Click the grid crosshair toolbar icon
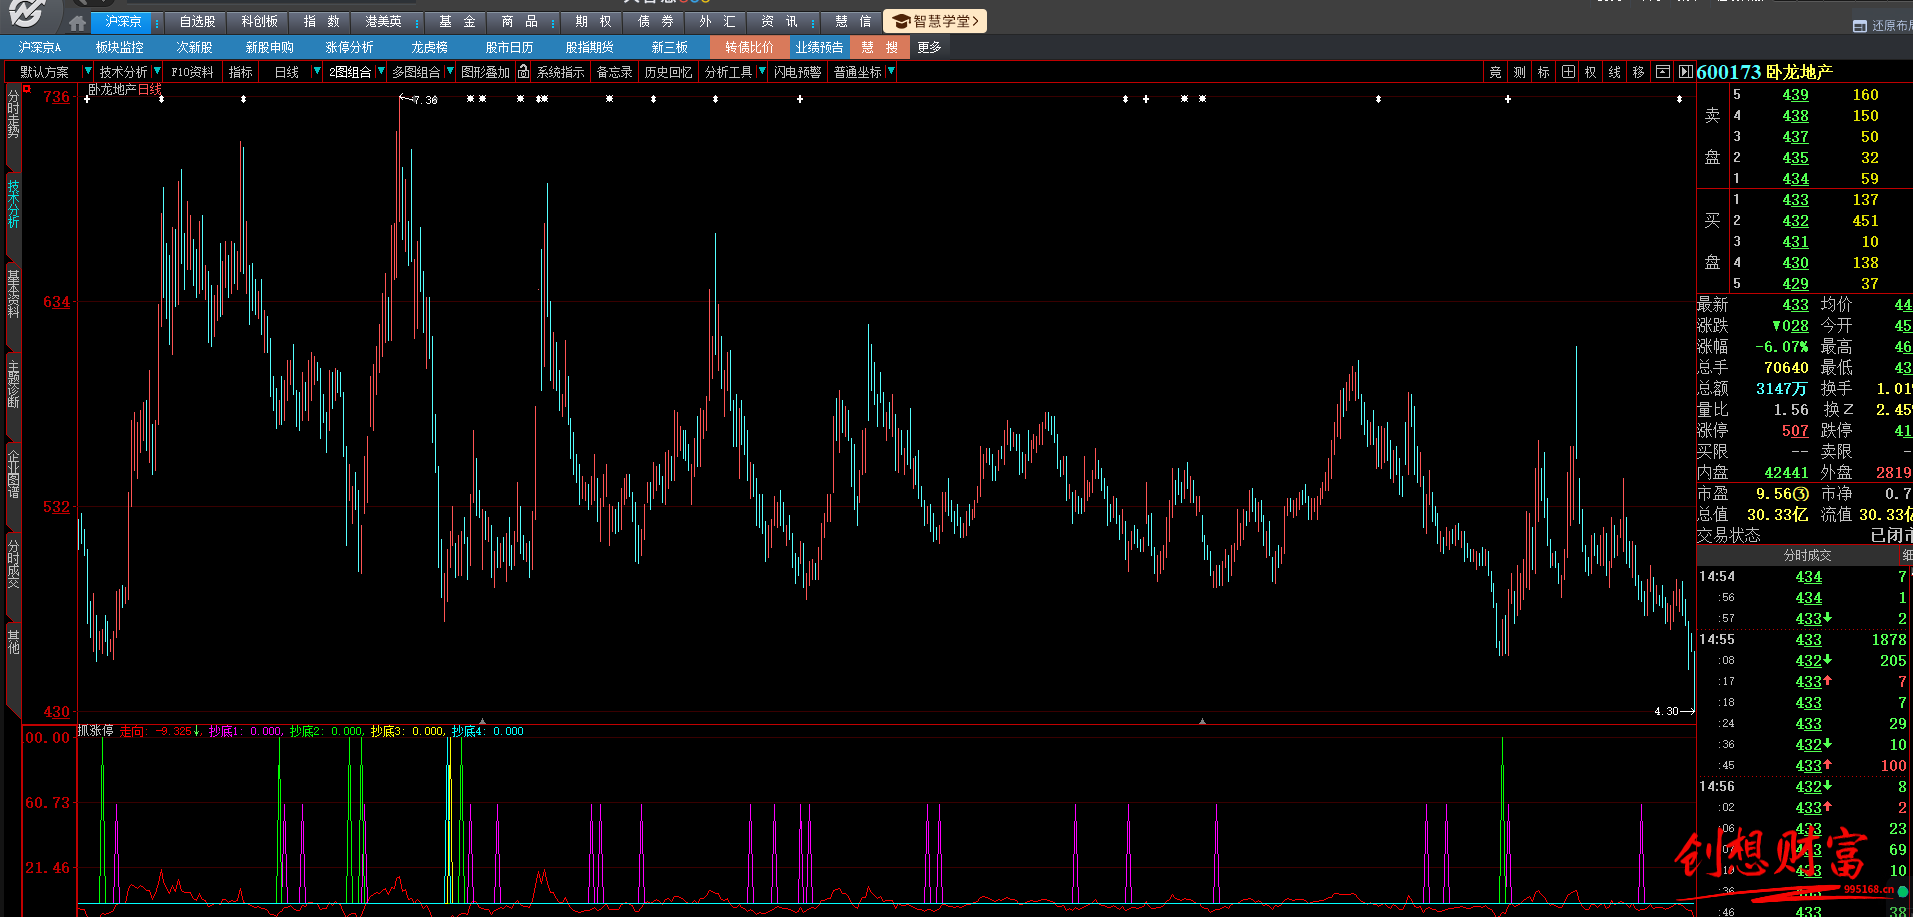 [1567, 72]
